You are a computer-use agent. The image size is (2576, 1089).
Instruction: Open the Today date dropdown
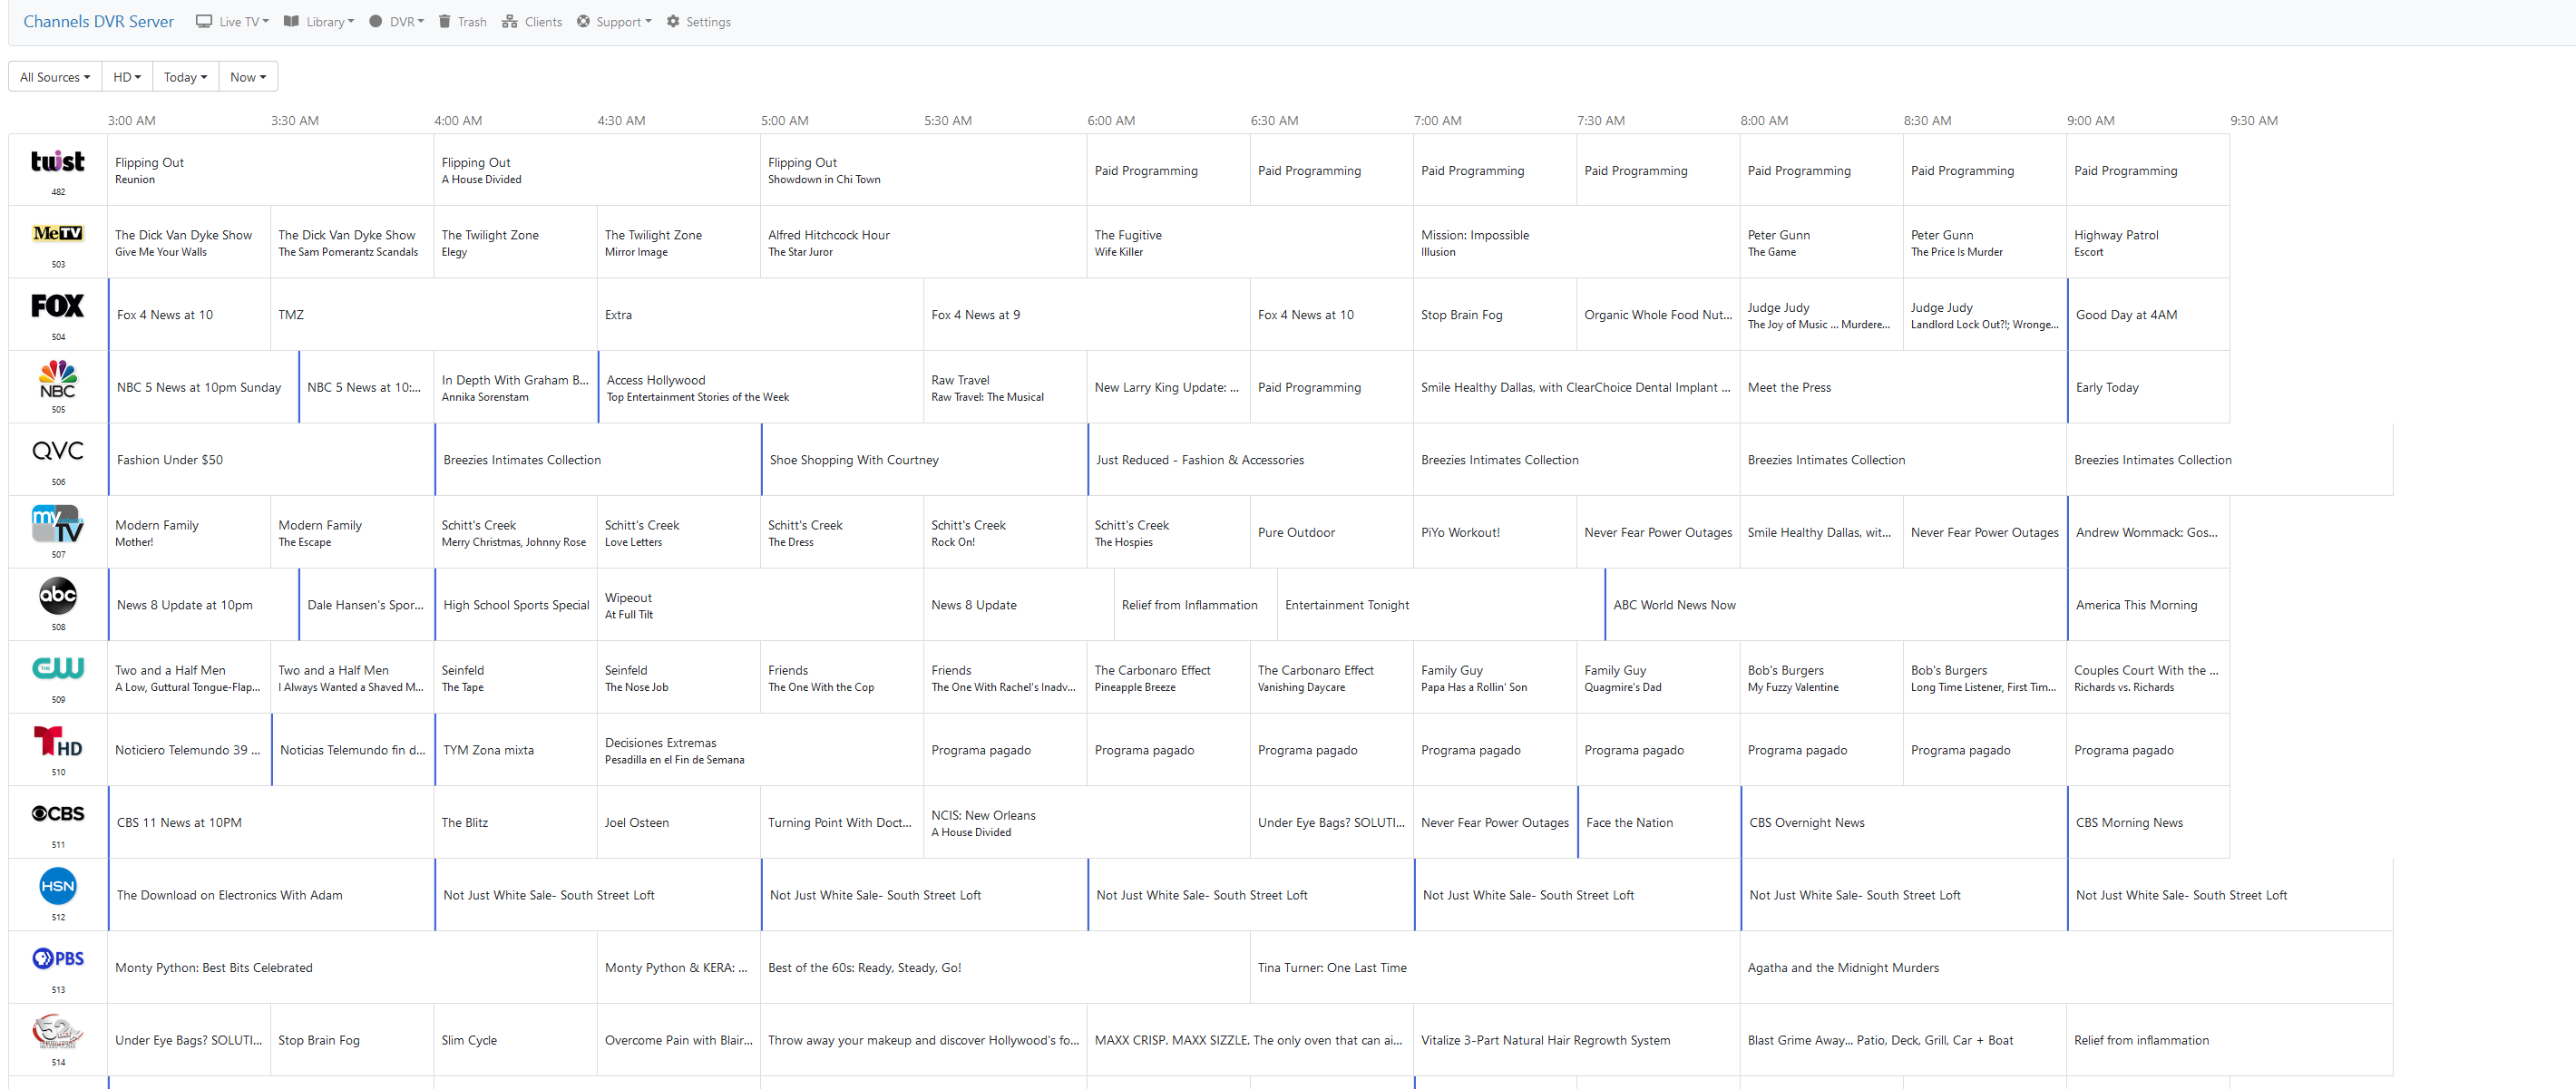coord(185,77)
